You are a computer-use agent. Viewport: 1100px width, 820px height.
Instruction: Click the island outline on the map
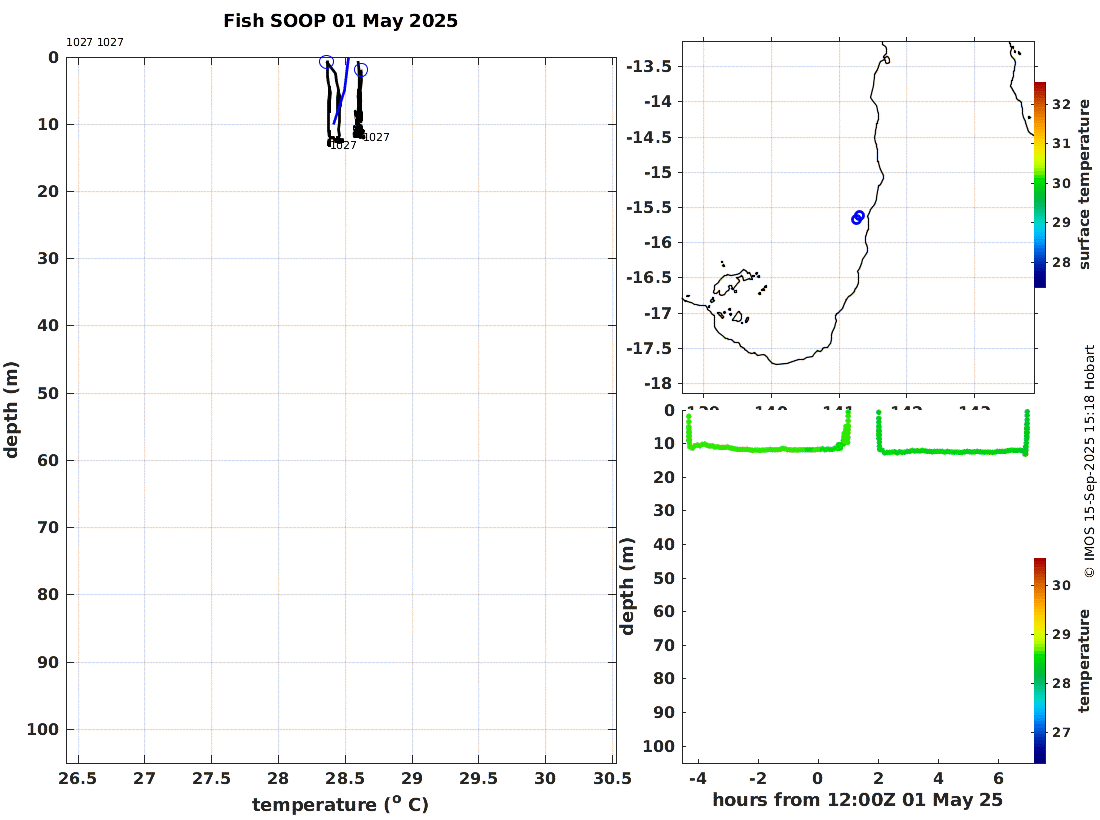[735, 282]
